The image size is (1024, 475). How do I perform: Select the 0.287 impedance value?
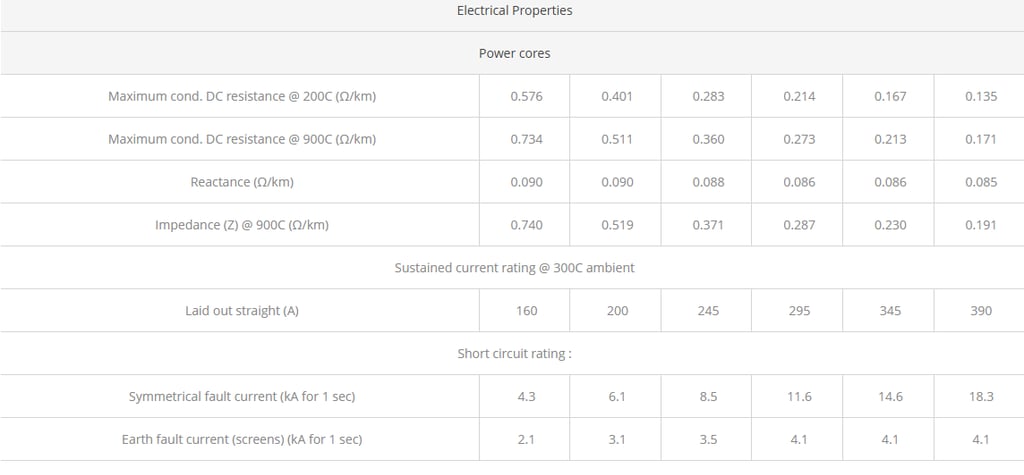pos(799,225)
